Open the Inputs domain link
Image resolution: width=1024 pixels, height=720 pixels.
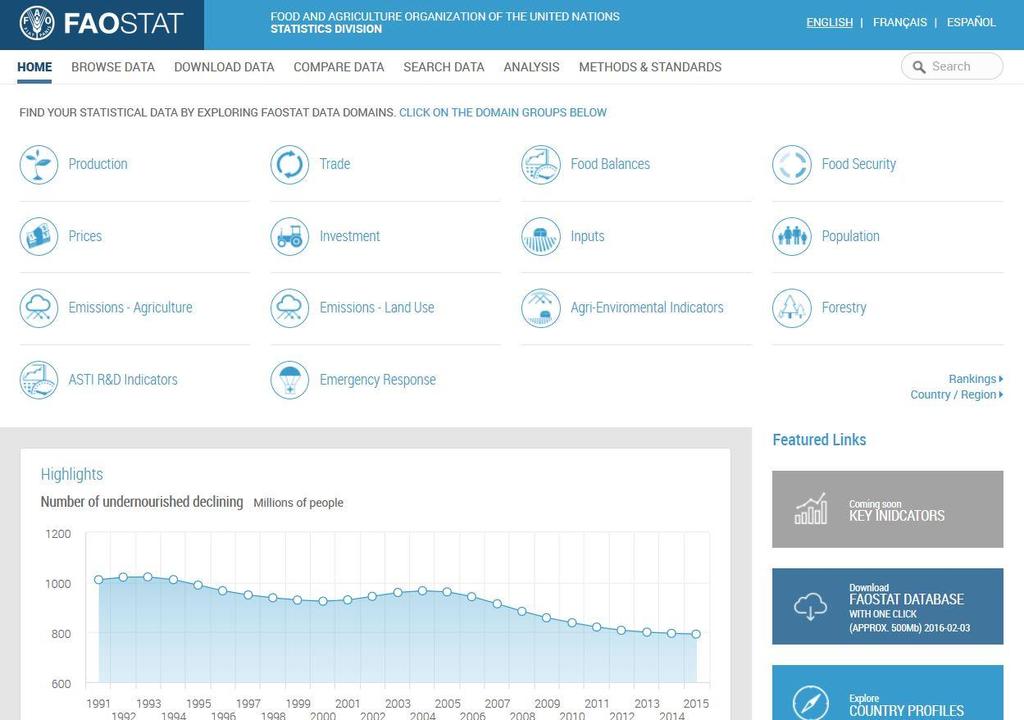click(x=587, y=236)
